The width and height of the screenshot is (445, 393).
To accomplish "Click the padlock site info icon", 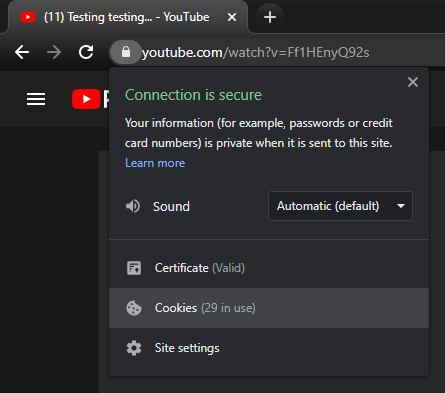I will point(126,52).
